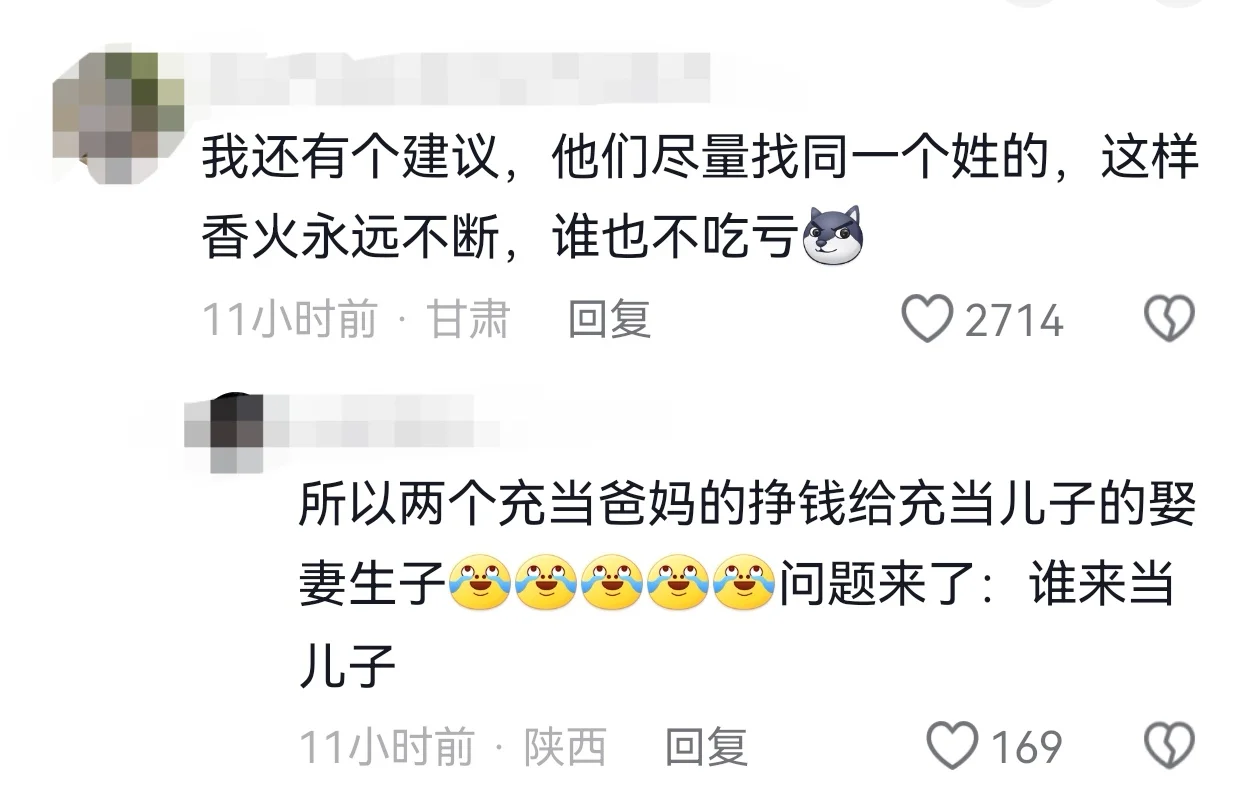1260x806 pixels.
Task: Like the comment with 2714 likes
Action: coord(927,320)
